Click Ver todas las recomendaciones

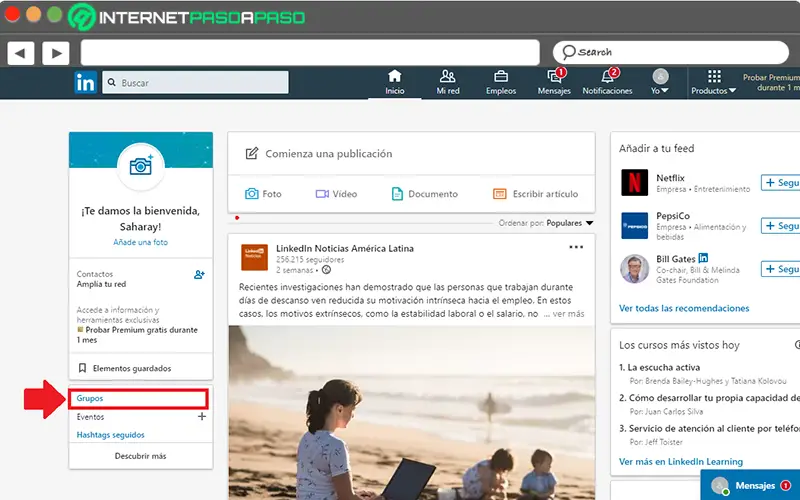click(x=684, y=308)
